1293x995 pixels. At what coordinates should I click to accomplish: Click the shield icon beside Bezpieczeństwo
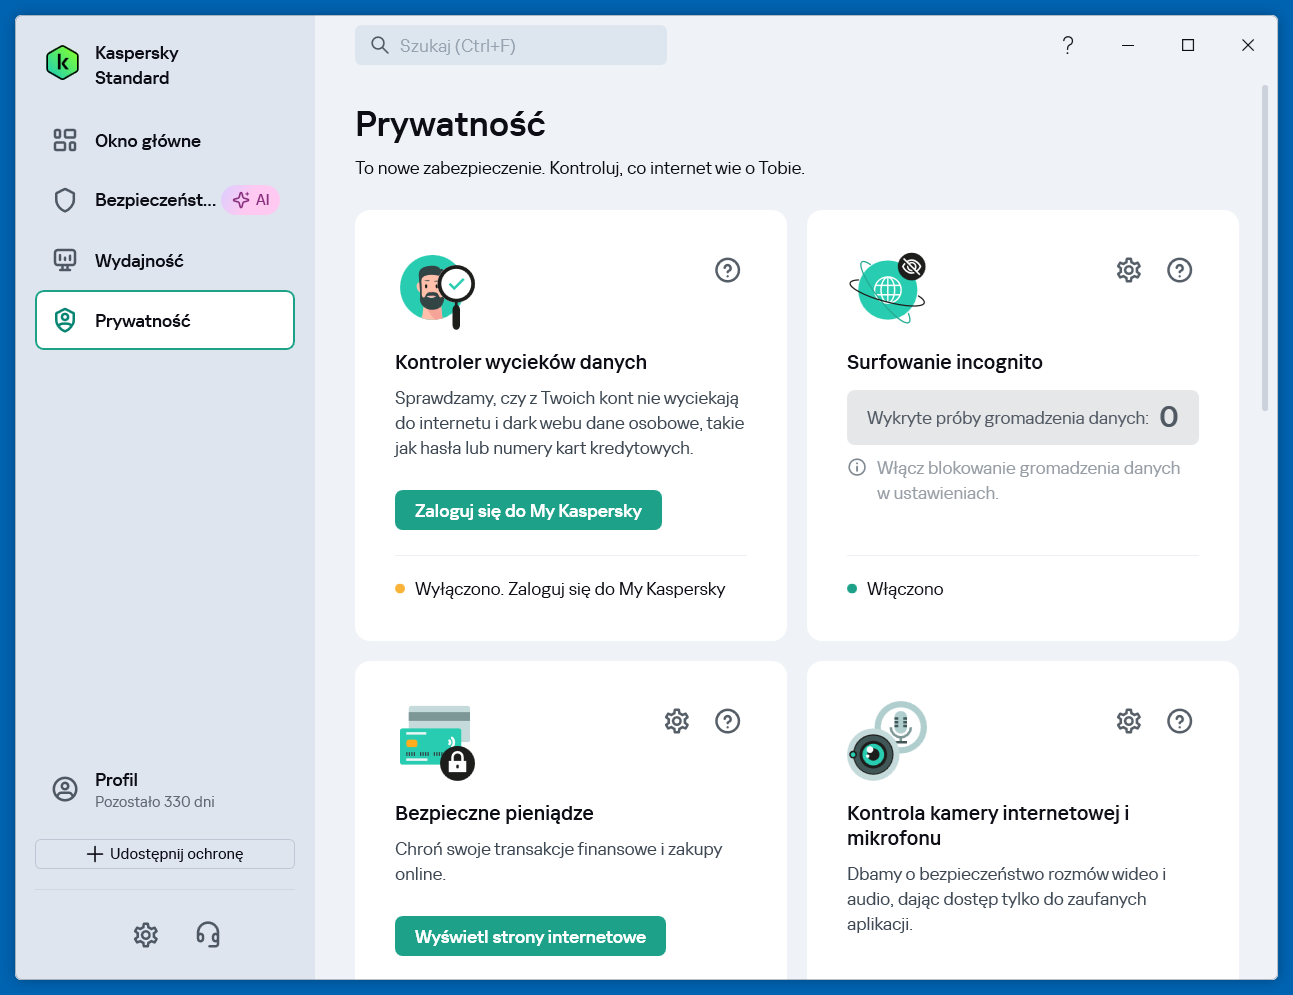pos(65,200)
